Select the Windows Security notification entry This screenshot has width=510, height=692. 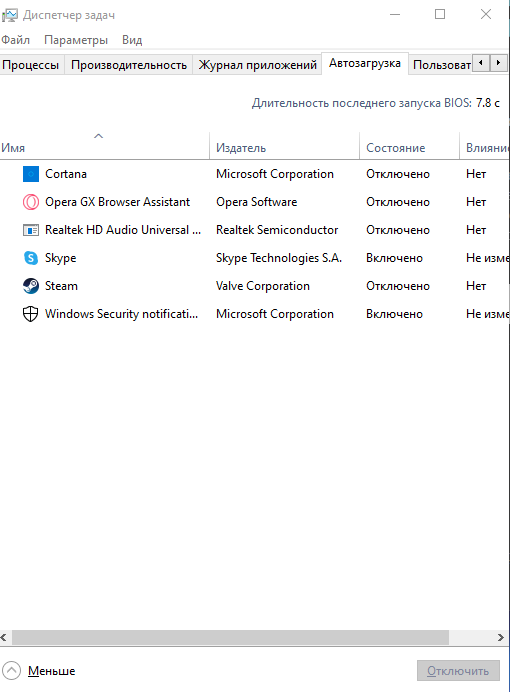[121, 314]
